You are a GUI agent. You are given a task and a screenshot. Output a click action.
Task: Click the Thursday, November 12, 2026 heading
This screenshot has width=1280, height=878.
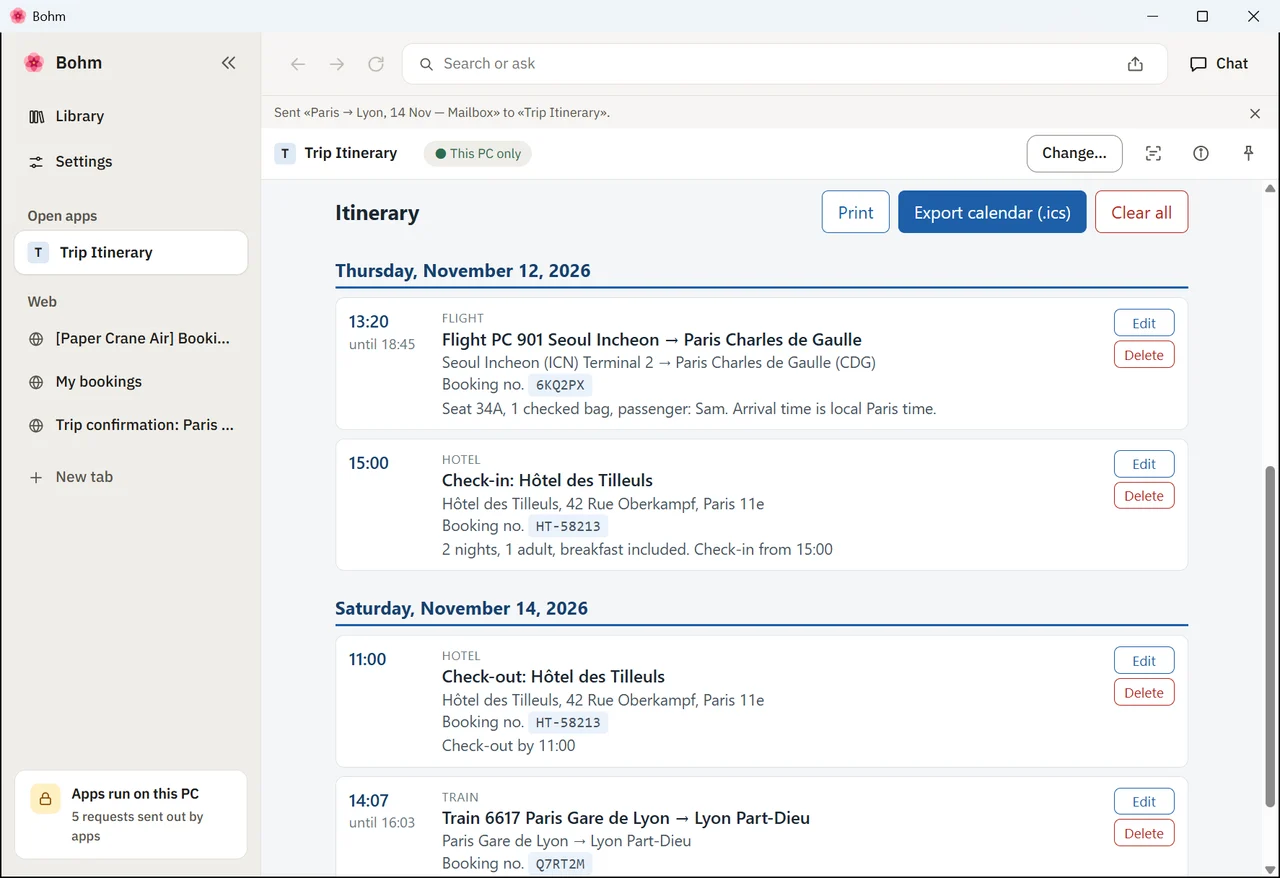coord(463,271)
